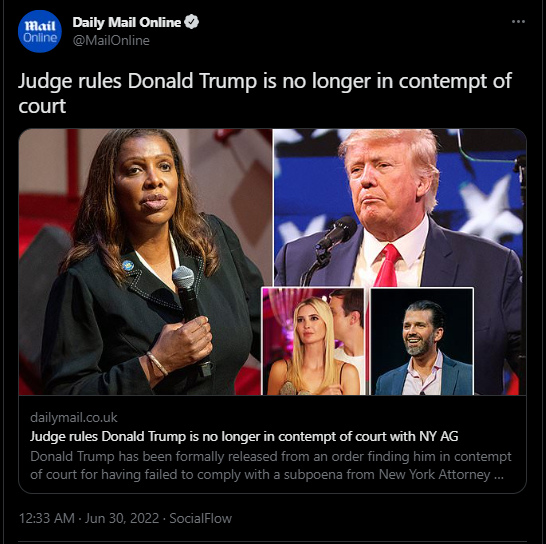View the inset thumbnail of bearded man
Viewport: 546px width, 544px height.
click(x=422, y=341)
